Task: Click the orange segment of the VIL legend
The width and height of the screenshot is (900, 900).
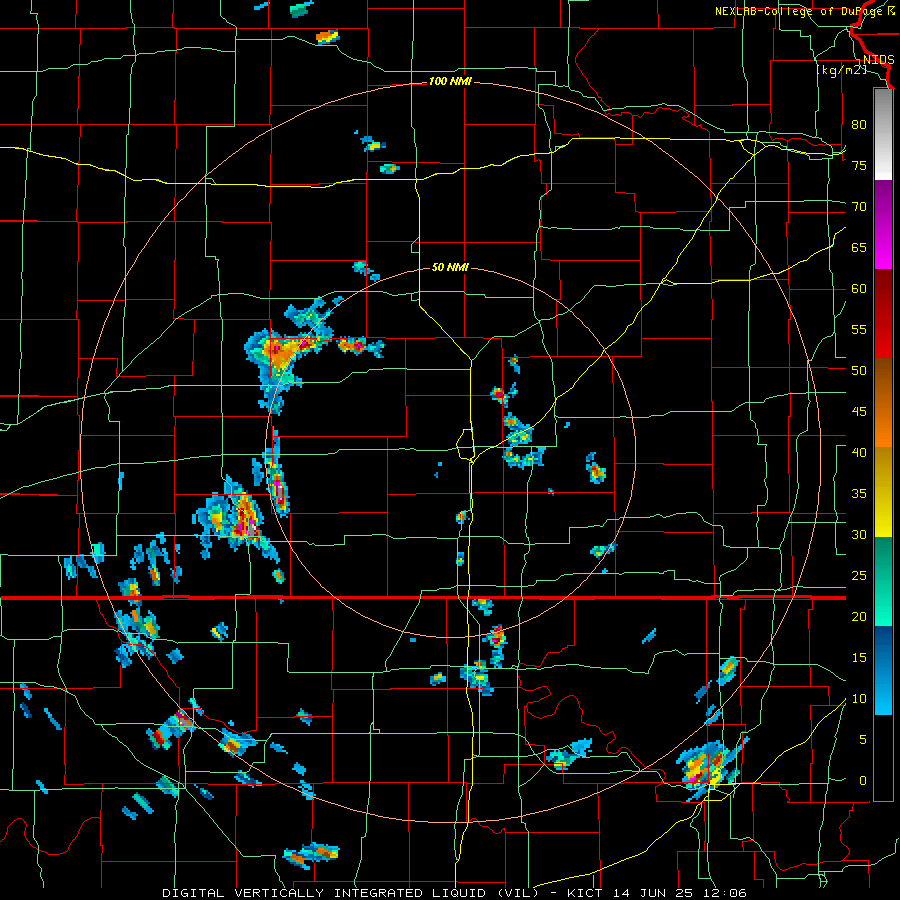Action: pos(883,402)
